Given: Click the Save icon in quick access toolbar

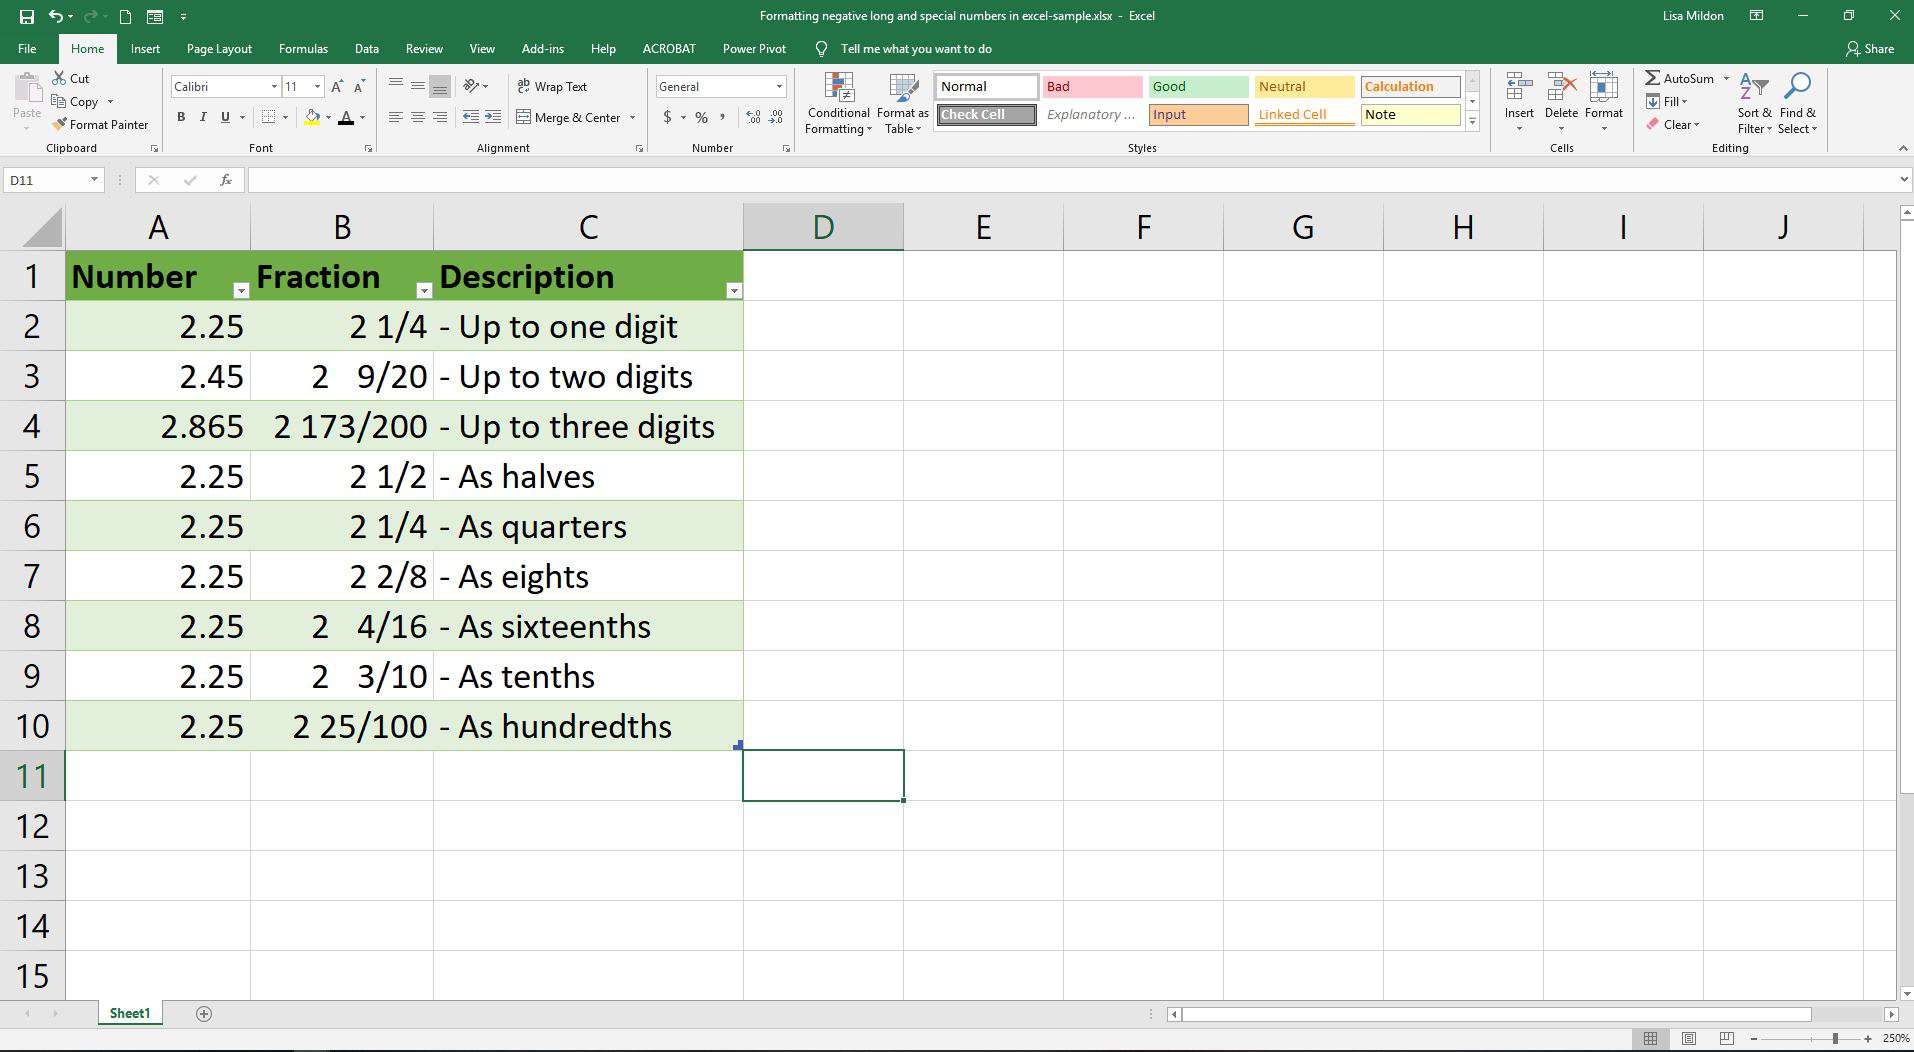Looking at the screenshot, I should tap(26, 16).
